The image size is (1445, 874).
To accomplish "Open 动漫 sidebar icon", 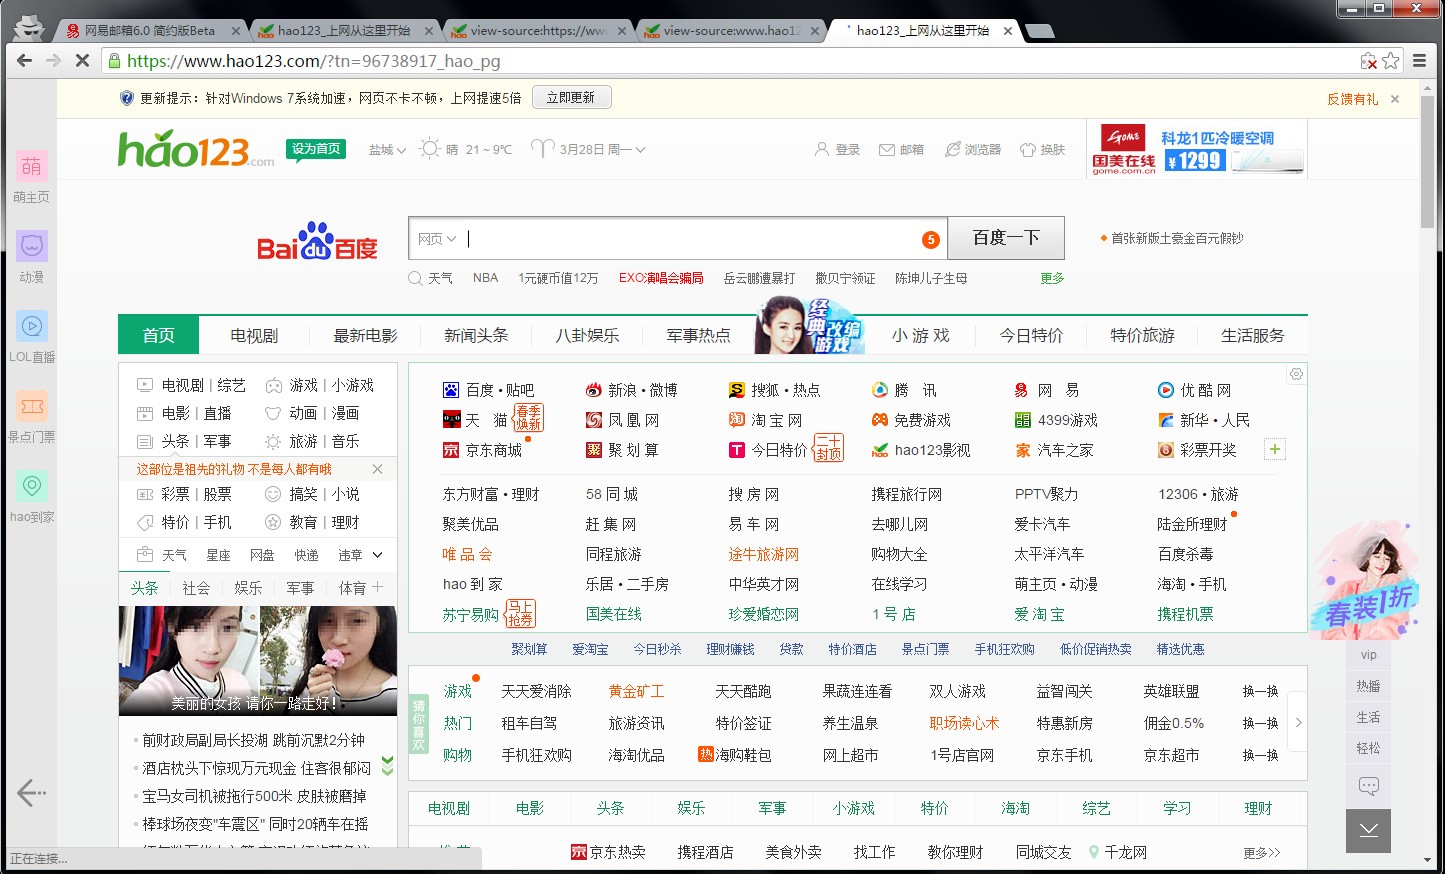I will (31, 257).
